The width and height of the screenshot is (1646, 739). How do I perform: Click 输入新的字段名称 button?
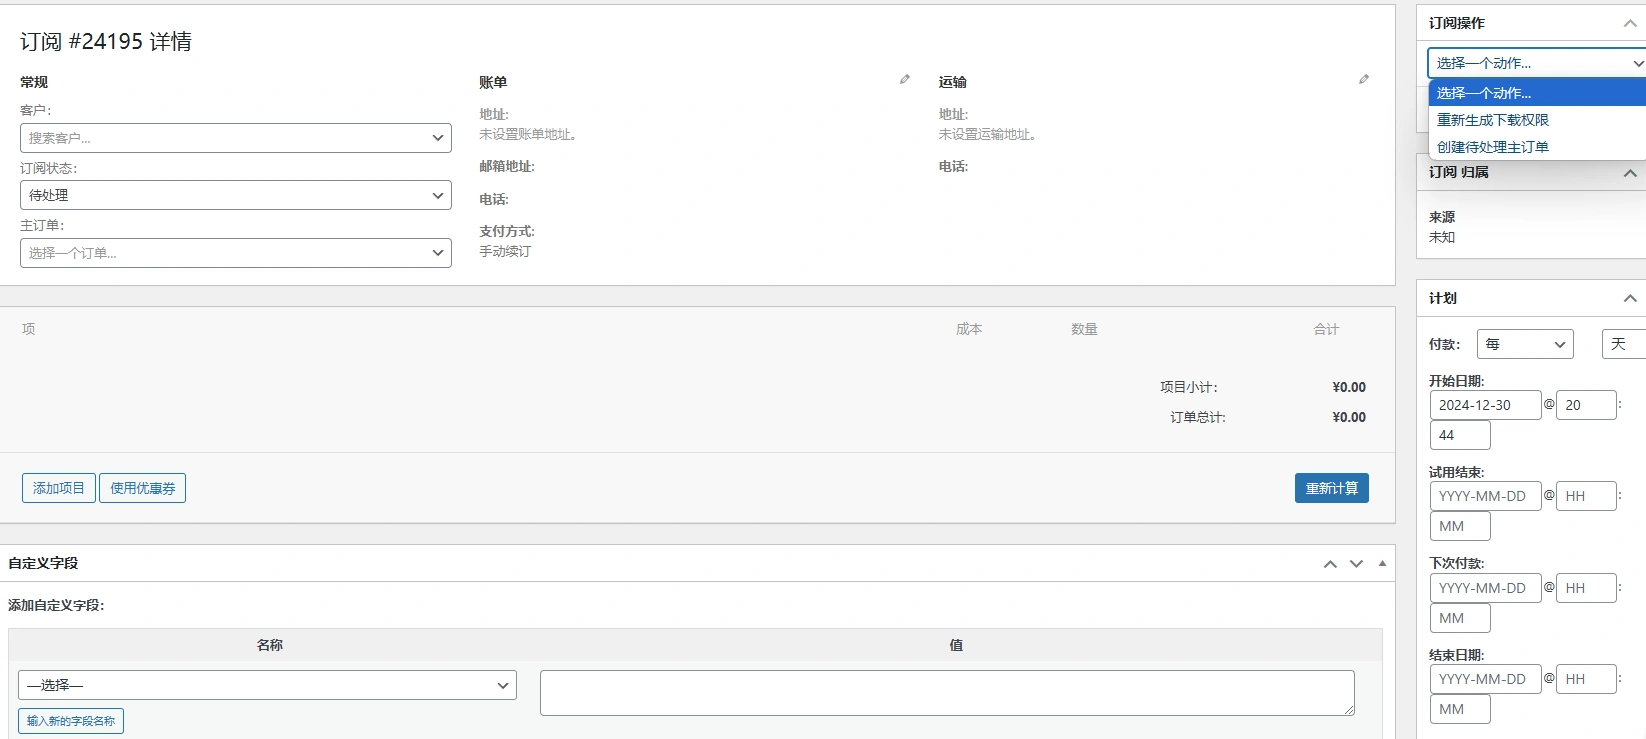71,721
